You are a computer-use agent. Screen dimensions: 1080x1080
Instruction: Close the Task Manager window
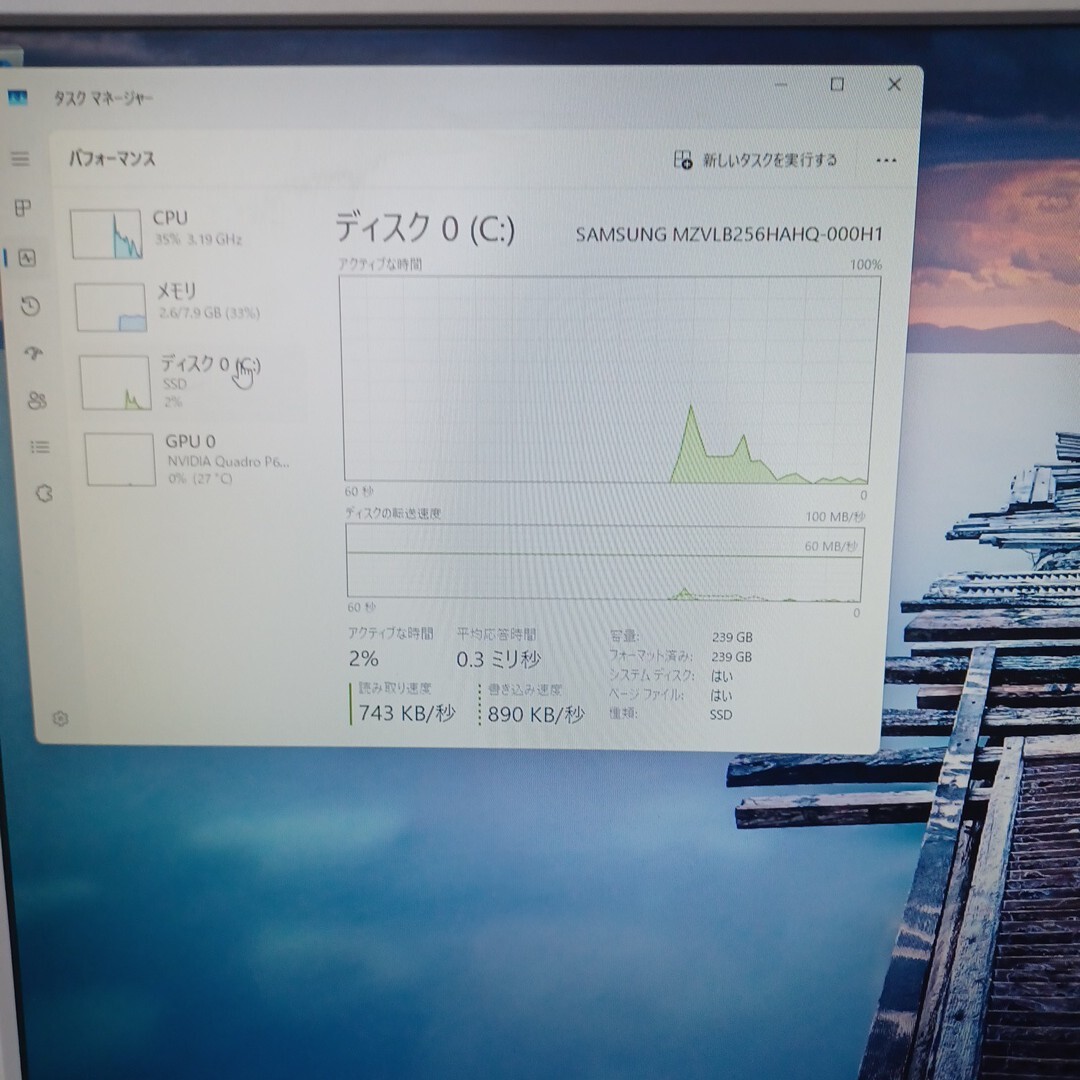point(894,84)
